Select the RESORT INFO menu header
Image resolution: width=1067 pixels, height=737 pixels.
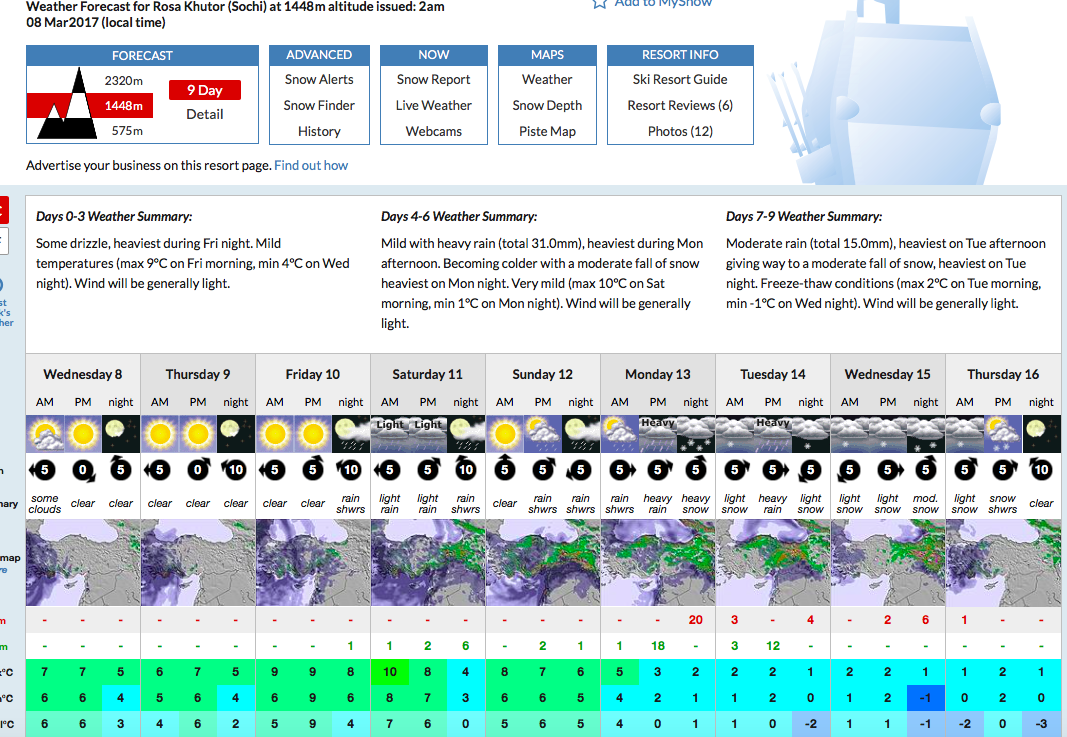(x=680, y=54)
